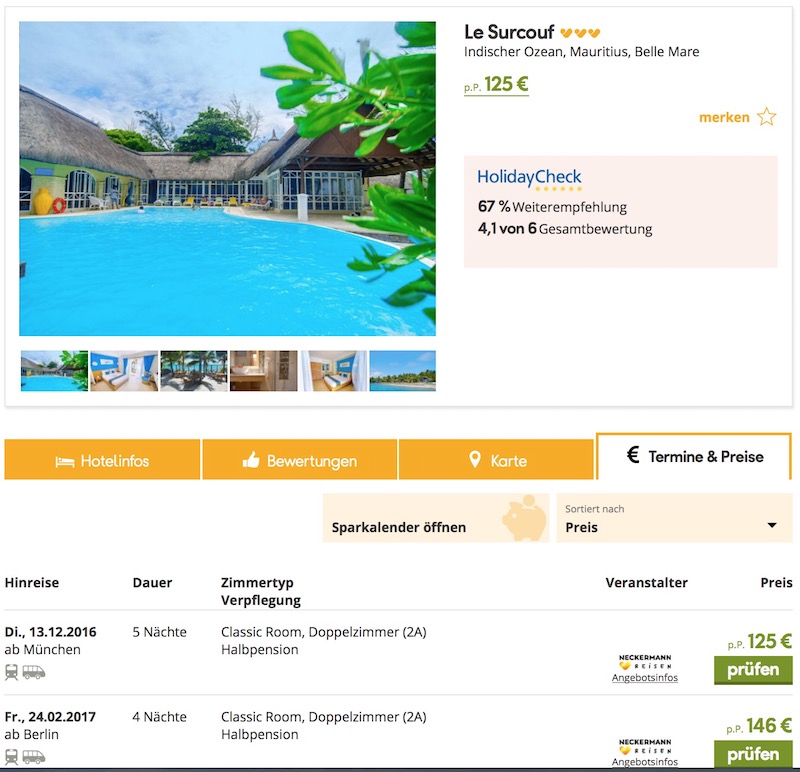Click the euro icon on Termine & Preise
The width and height of the screenshot is (800, 772).
coord(632,456)
